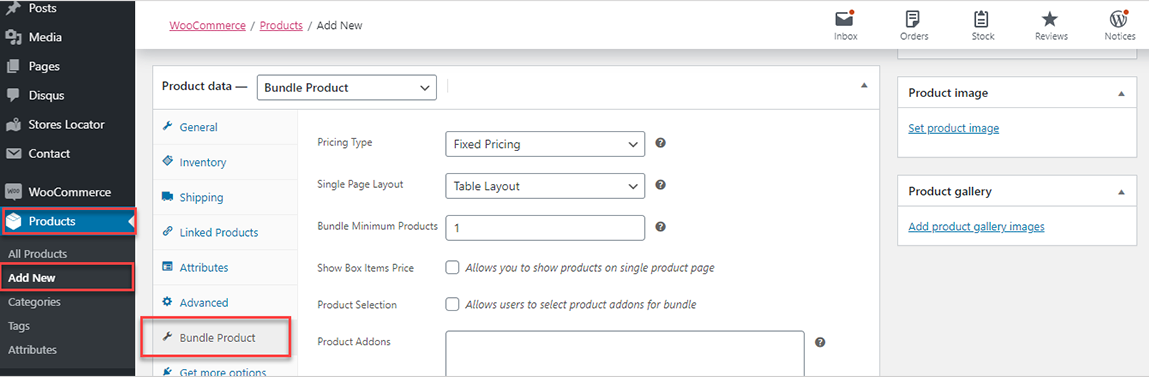Click Add product gallery images link
The height and width of the screenshot is (377, 1149).
(x=976, y=227)
